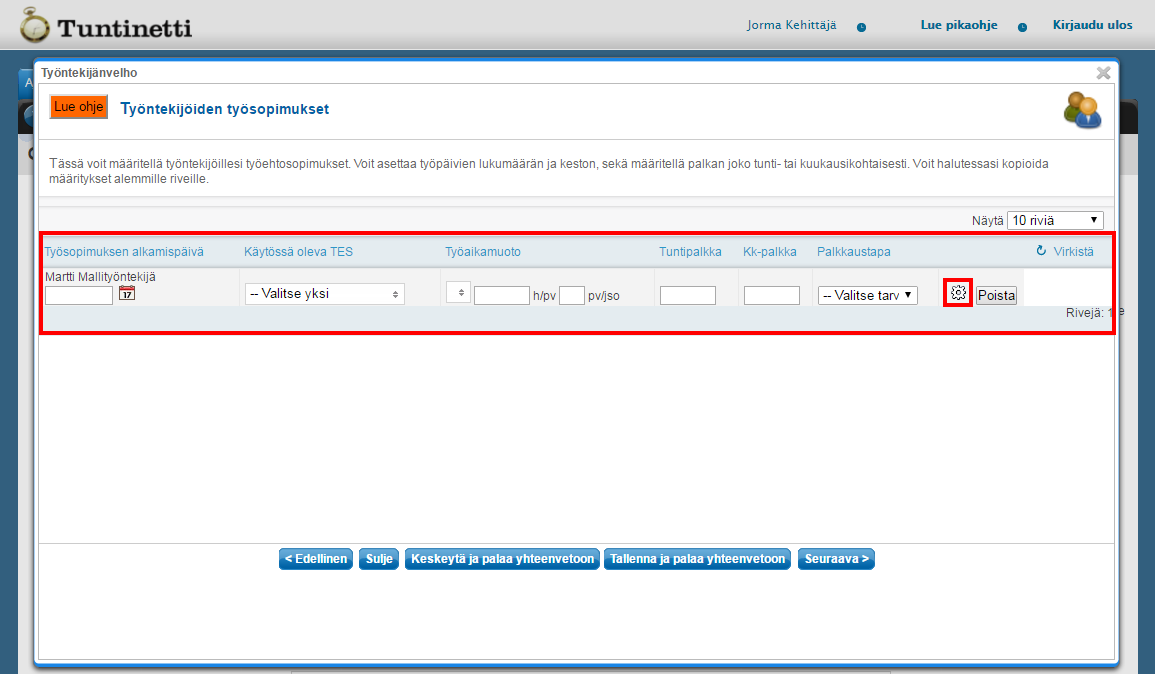This screenshot has height=674, width=1155.
Task: Focus the Kk-palkka input field
Action: [x=771, y=295]
